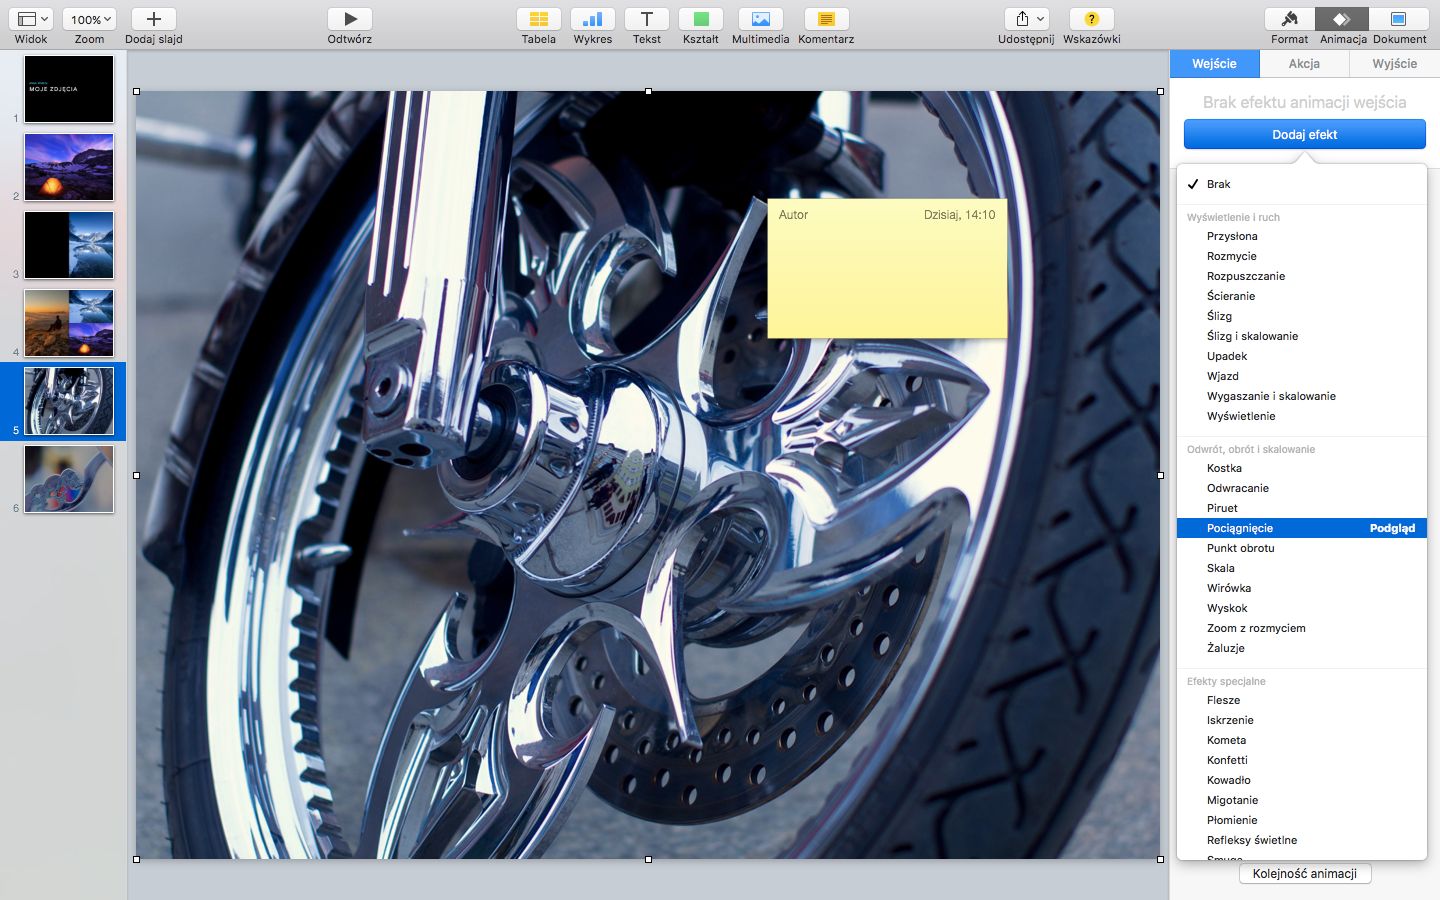Click the Kolejność animacji button
The height and width of the screenshot is (900, 1440).
[x=1304, y=874]
